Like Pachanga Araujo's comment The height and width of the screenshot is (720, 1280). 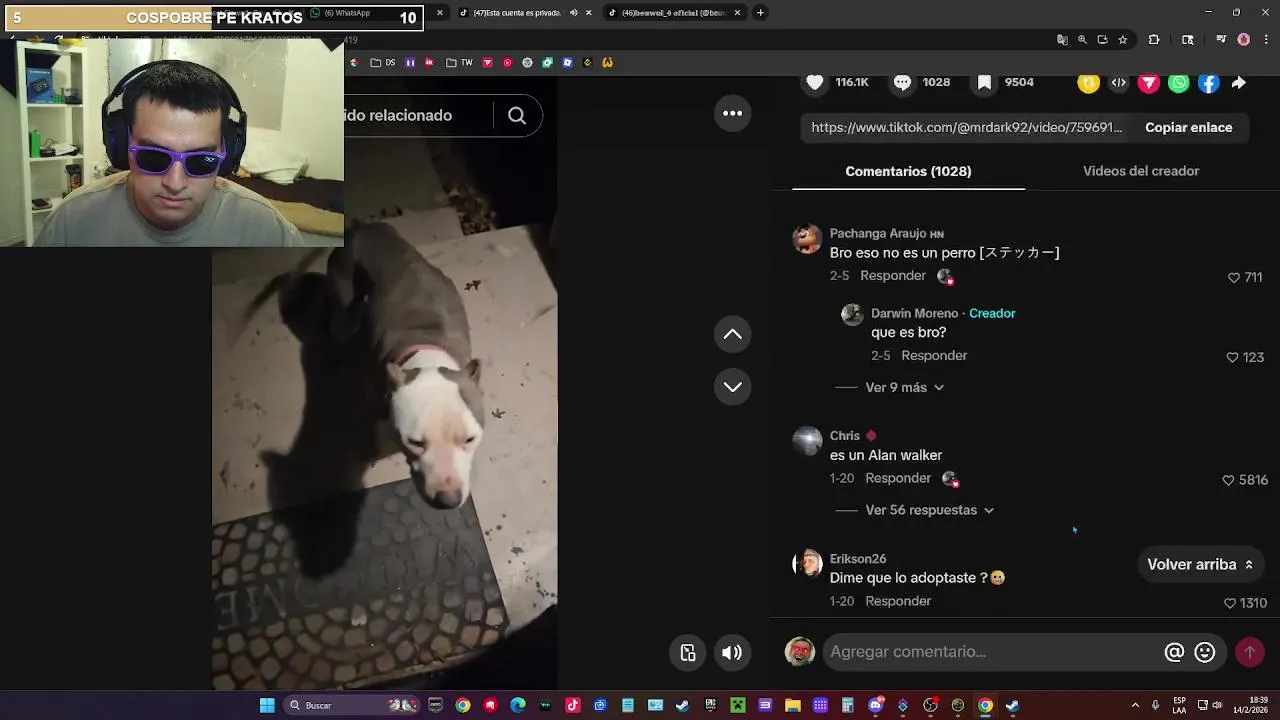pyautogui.click(x=1233, y=277)
